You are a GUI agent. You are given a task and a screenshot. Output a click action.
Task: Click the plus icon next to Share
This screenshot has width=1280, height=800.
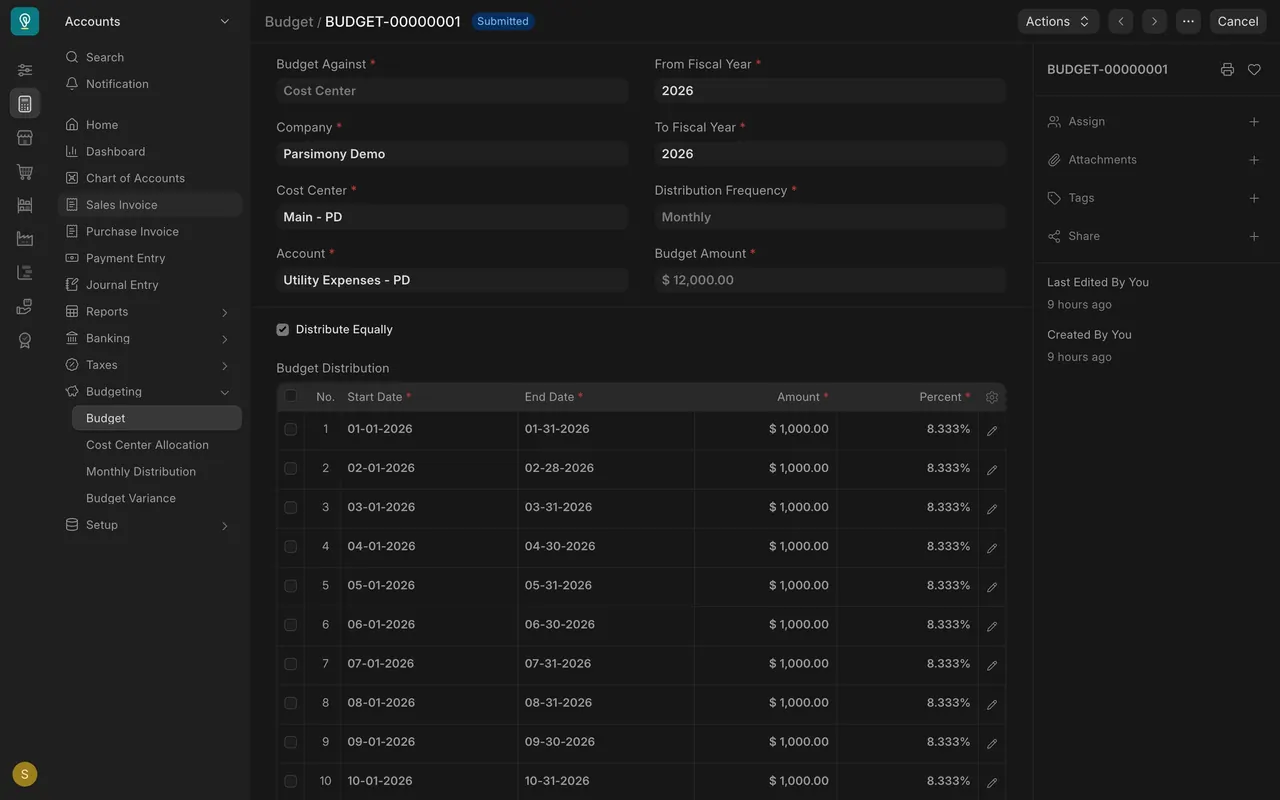coord(1254,236)
